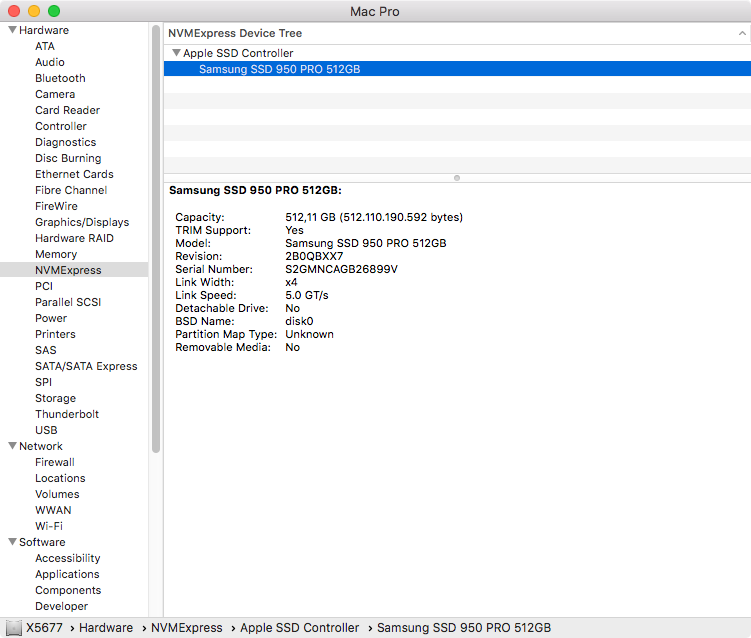Collapse the Software section triangle

tap(12, 541)
